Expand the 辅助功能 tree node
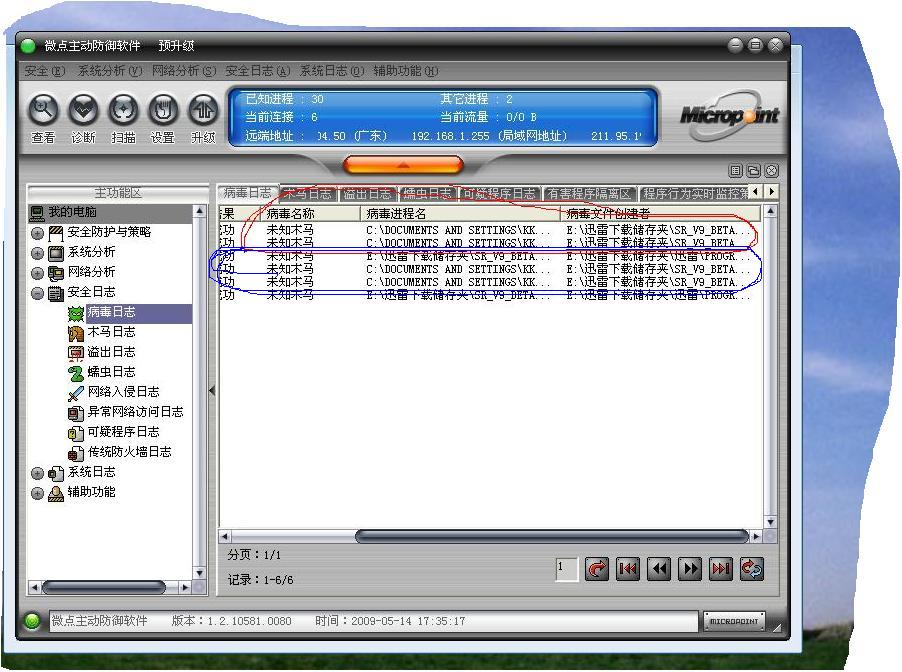The width and height of the screenshot is (902, 672). (37, 493)
